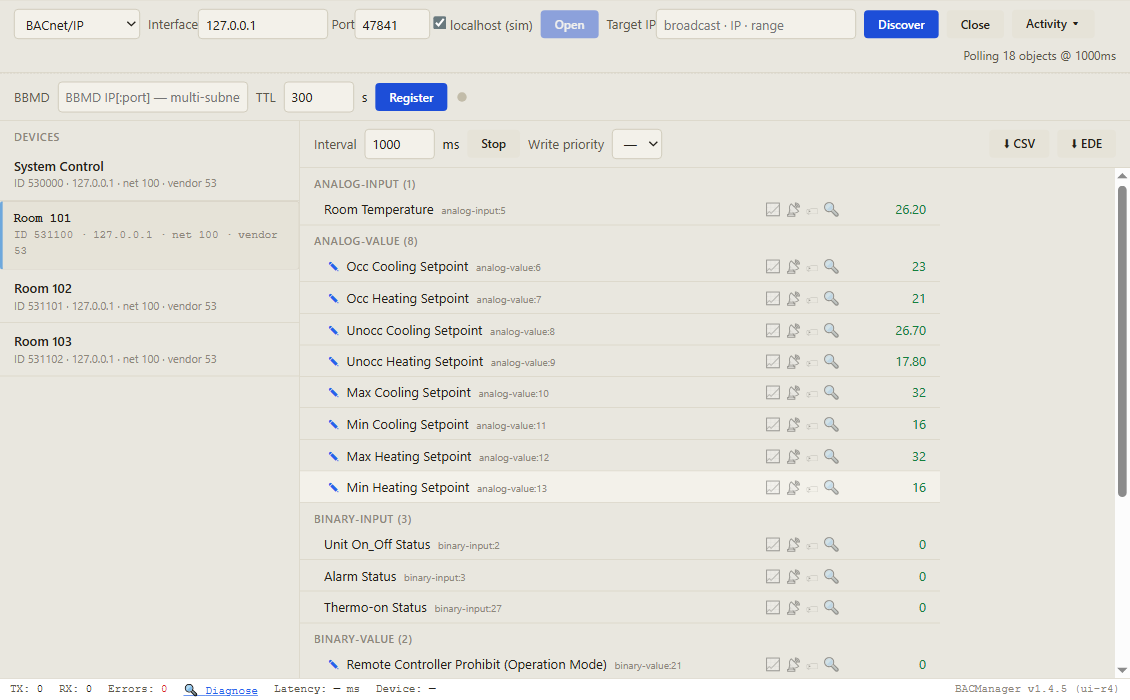The width and height of the screenshot is (1130, 700).
Task: Open the BACnet/IP protocol dropdown
Action: pyautogui.click(x=76, y=25)
